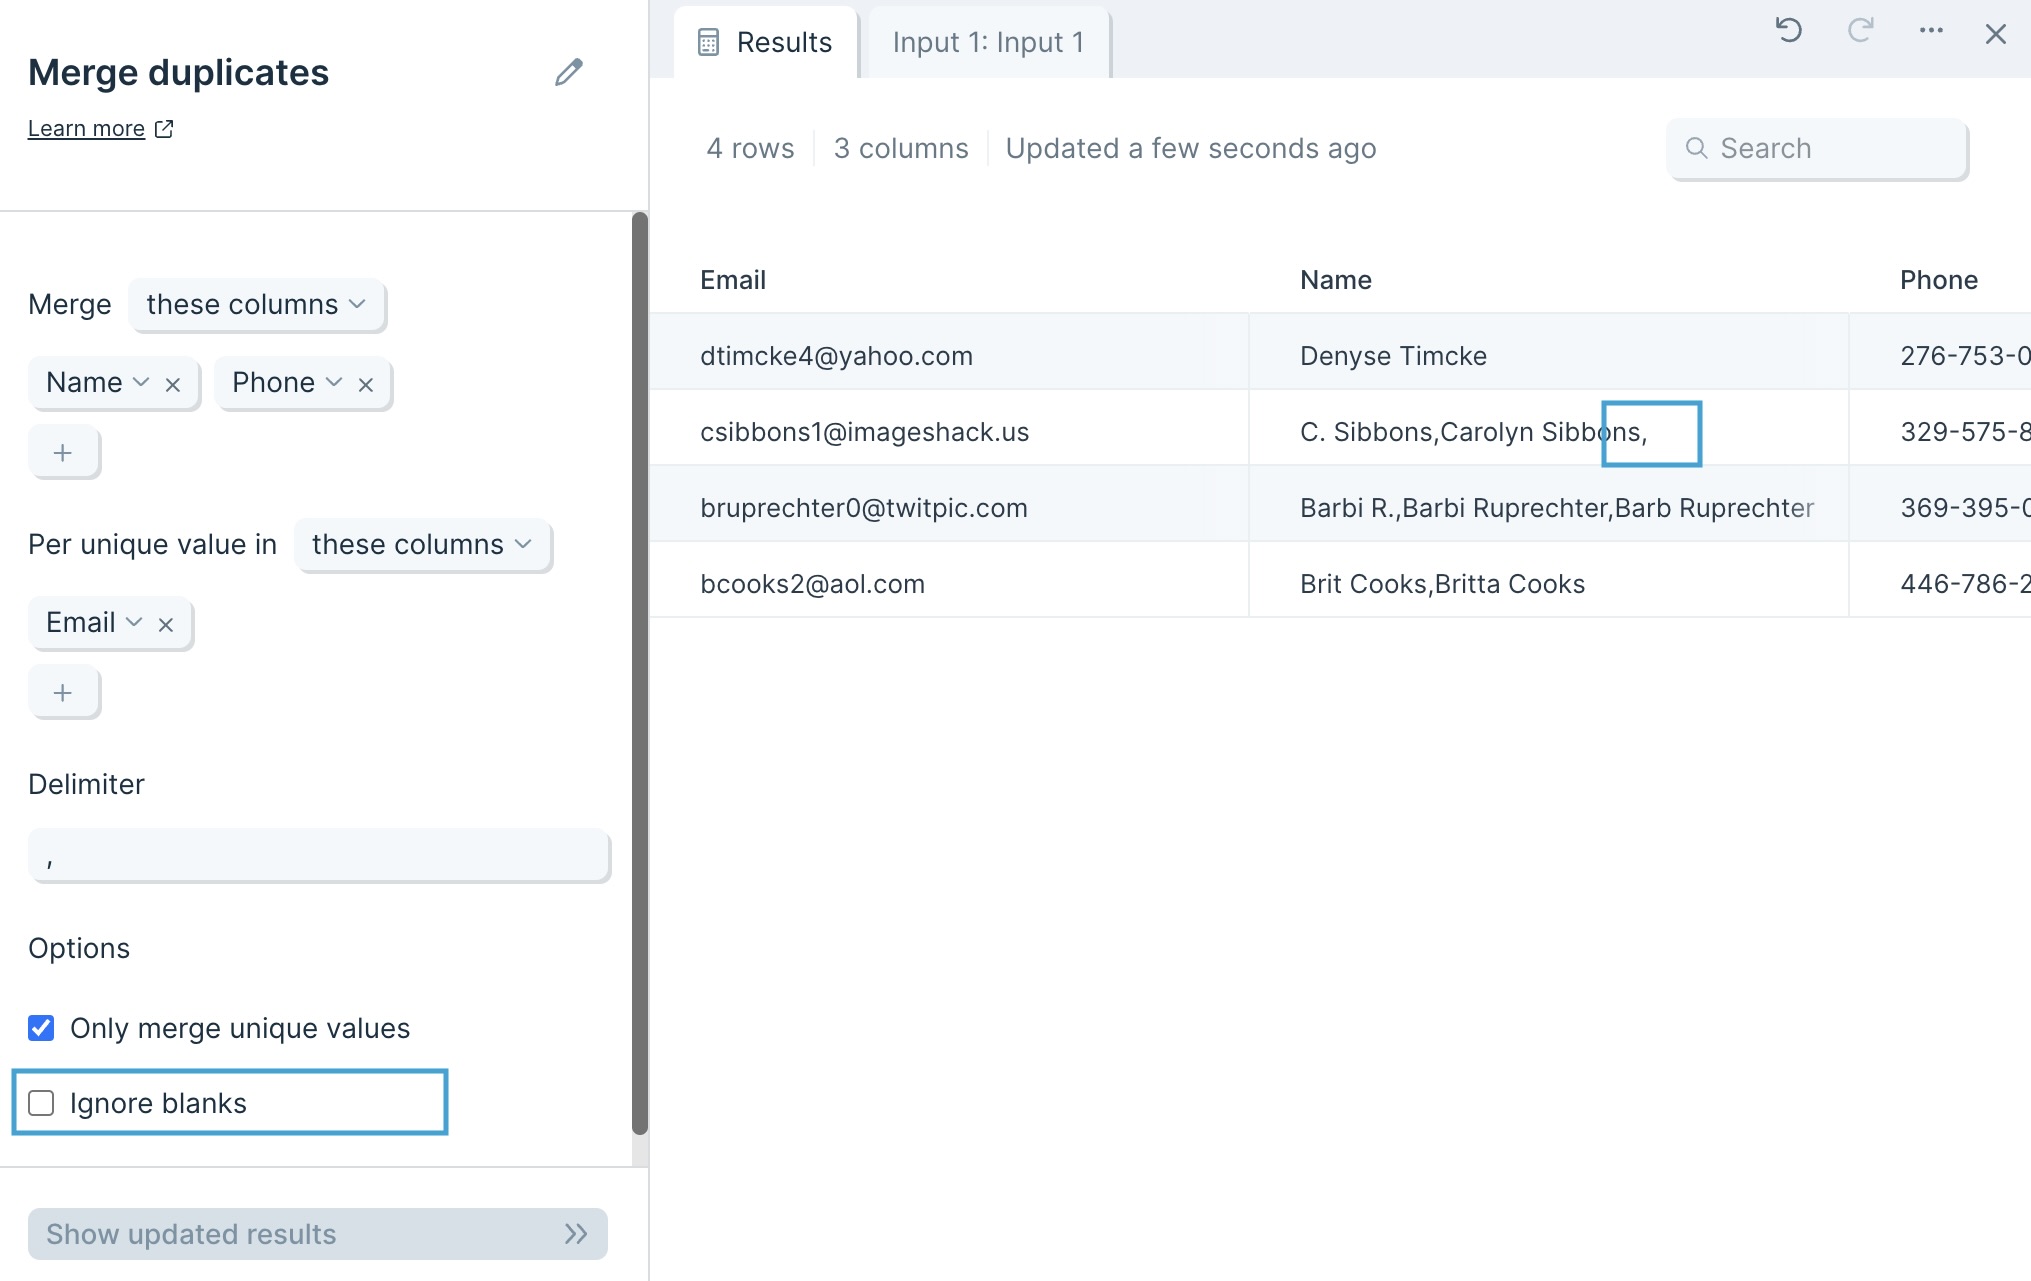Select the C. Sibbons,Carolyn Sibbons cell
This screenshot has width=2031, height=1281.
1549,428
